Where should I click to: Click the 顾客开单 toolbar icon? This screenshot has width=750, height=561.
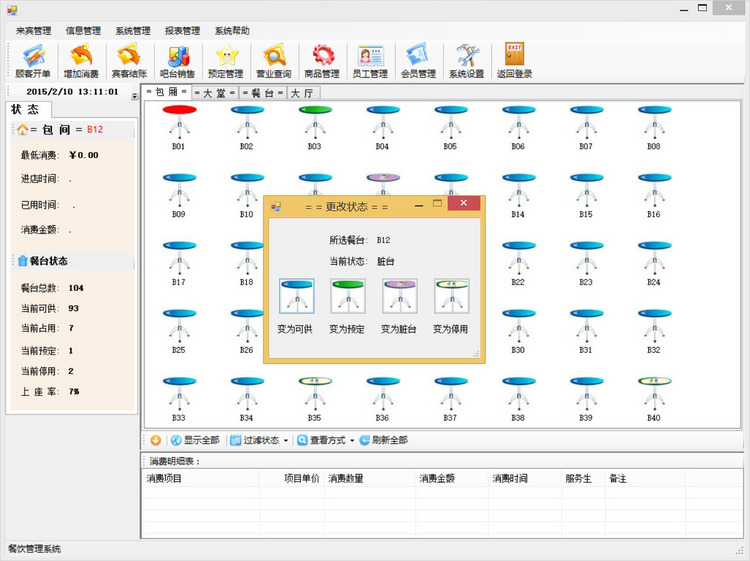pos(33,59)
